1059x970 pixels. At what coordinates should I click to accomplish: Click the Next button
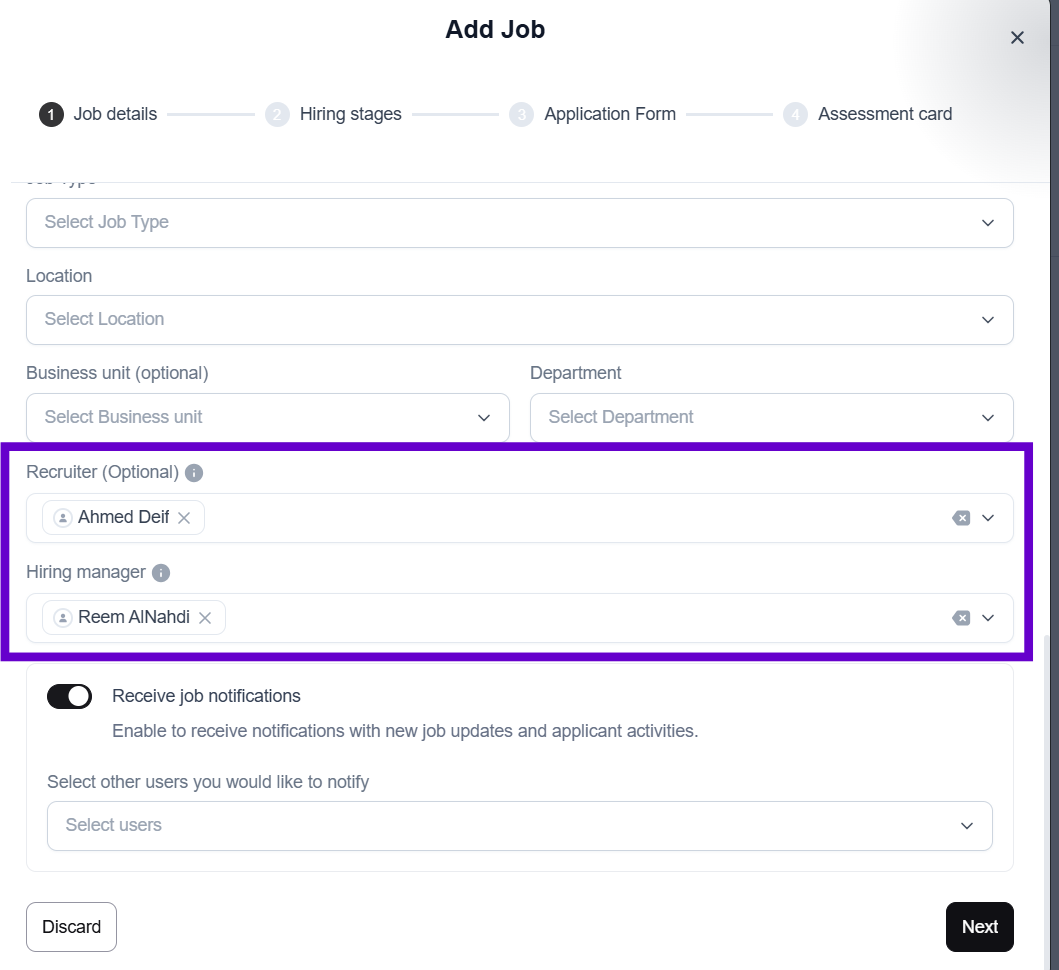coord(979,927)
